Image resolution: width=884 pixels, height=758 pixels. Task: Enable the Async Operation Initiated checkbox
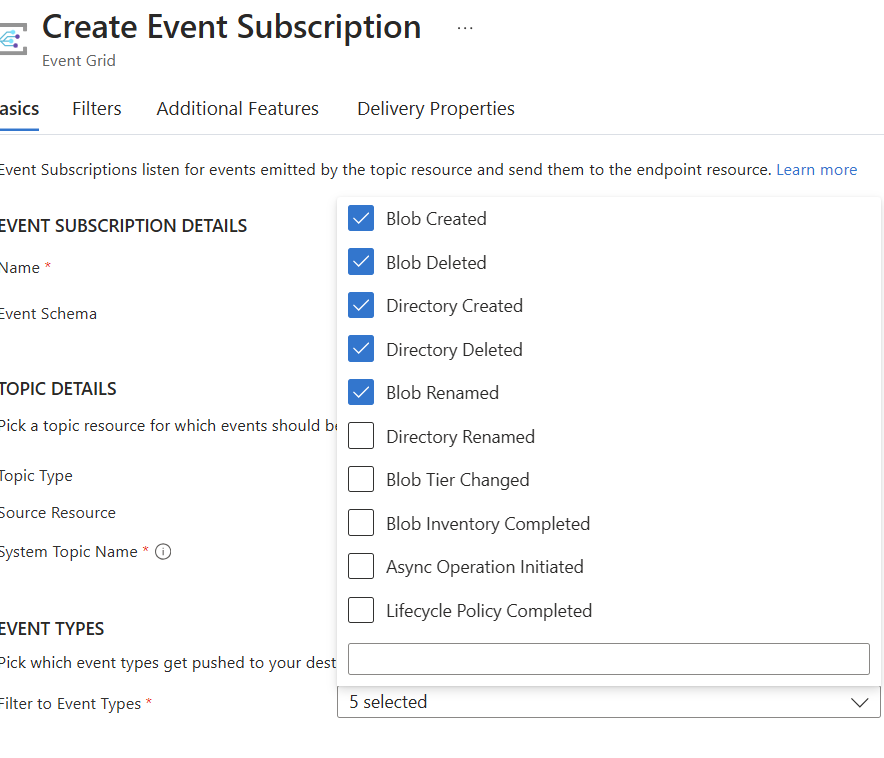[361, 566]
